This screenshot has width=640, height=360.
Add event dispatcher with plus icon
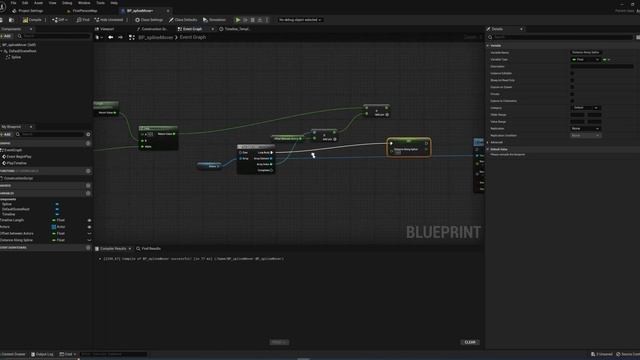88,247
